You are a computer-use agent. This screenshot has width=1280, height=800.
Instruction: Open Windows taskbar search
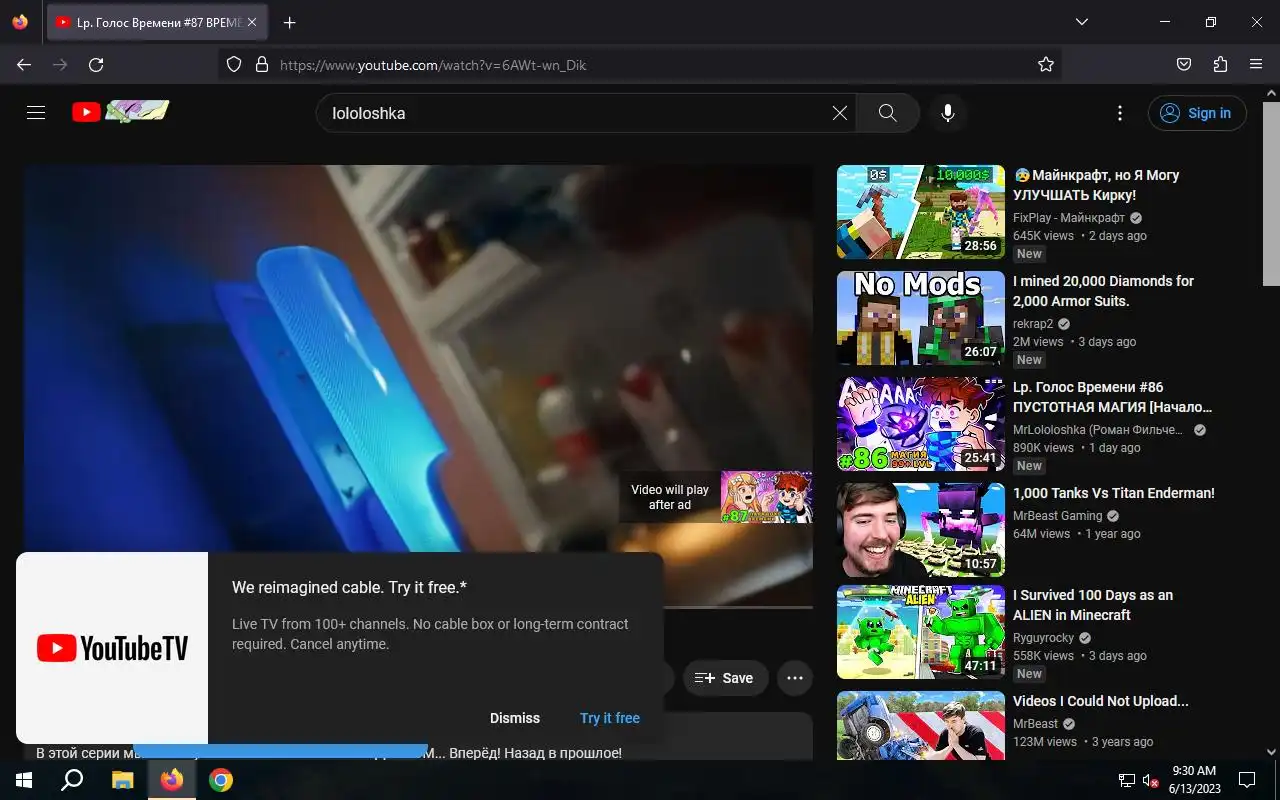[x=72, y=780]
